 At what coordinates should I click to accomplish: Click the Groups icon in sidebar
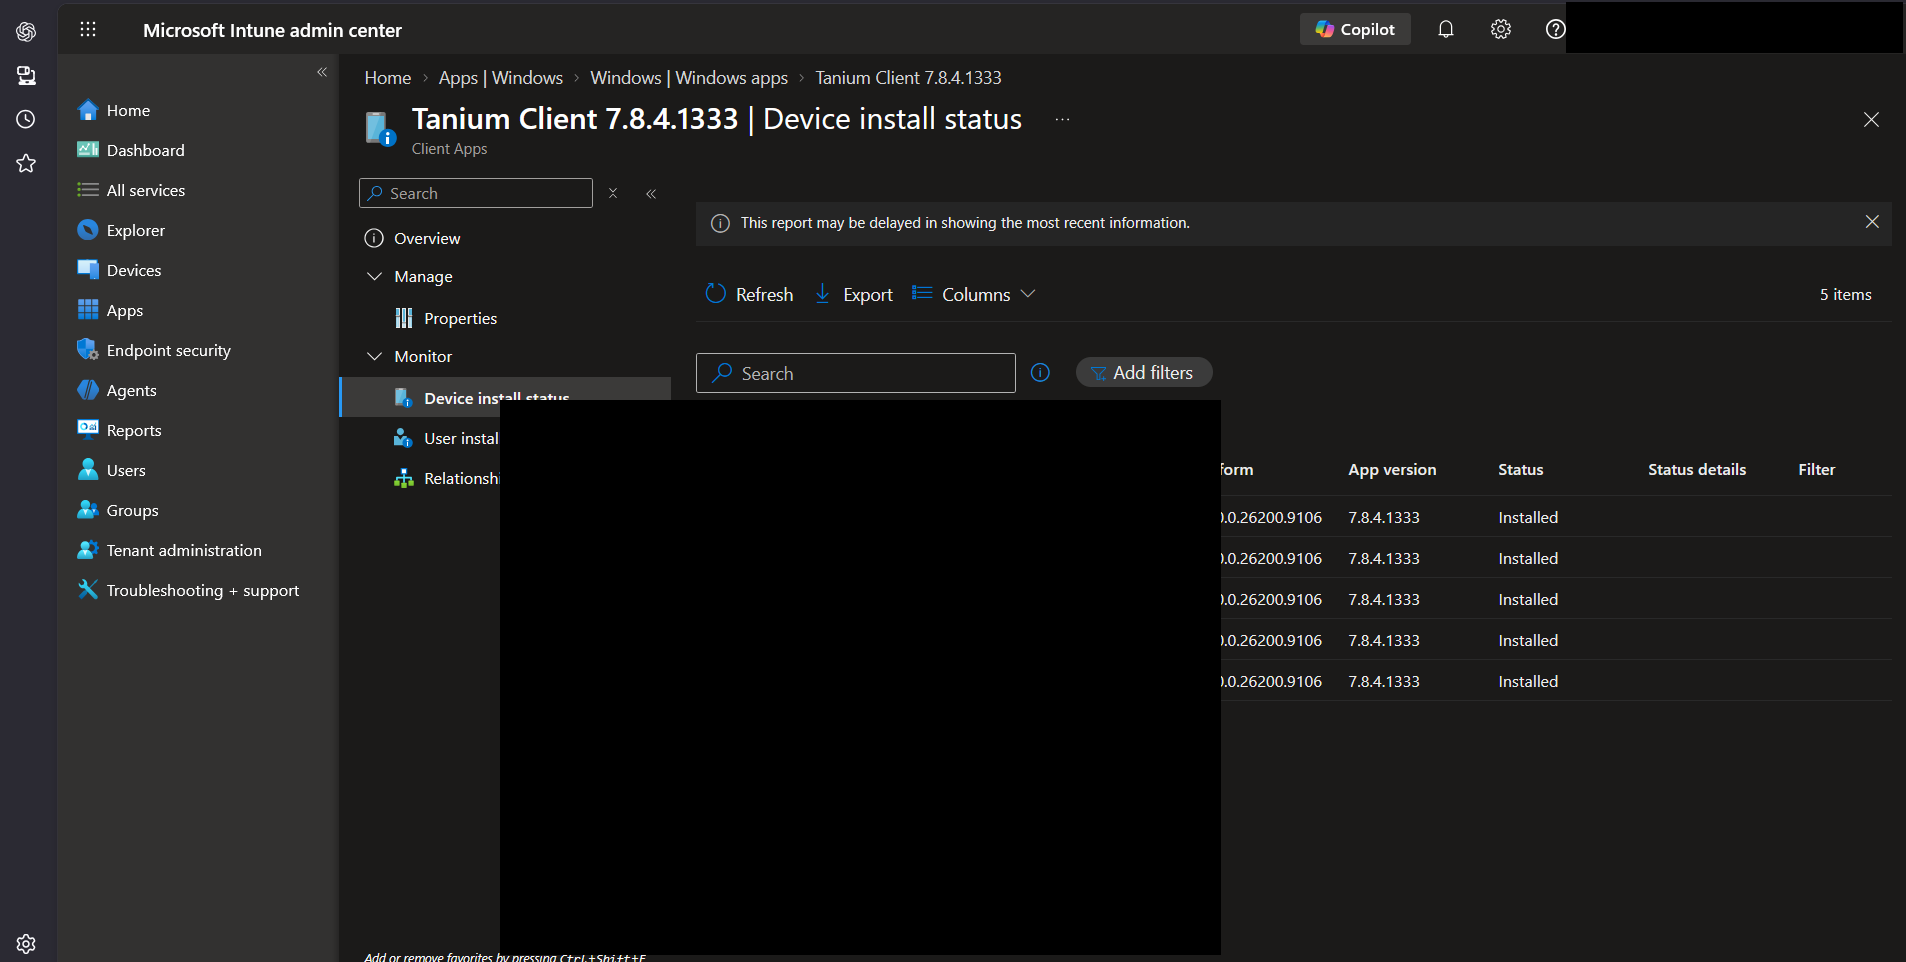88,510
